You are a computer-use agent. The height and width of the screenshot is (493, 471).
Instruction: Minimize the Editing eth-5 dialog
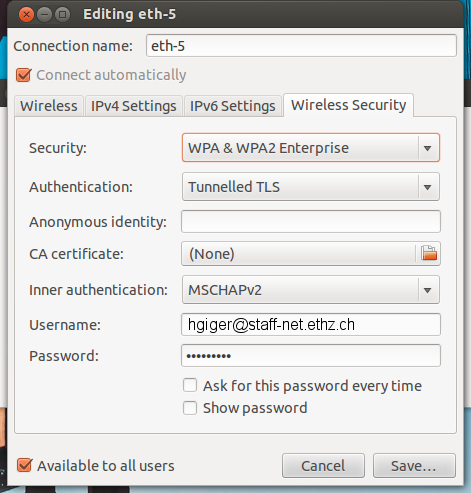click(44, 15)
